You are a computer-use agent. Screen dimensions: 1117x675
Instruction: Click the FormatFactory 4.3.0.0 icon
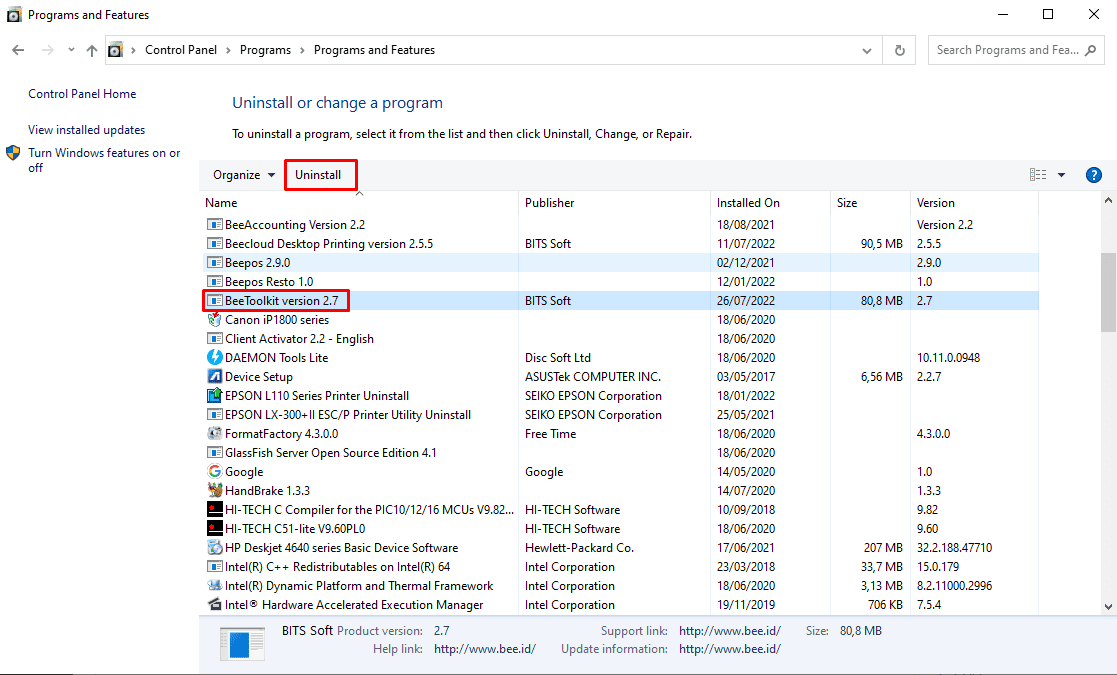214,434
